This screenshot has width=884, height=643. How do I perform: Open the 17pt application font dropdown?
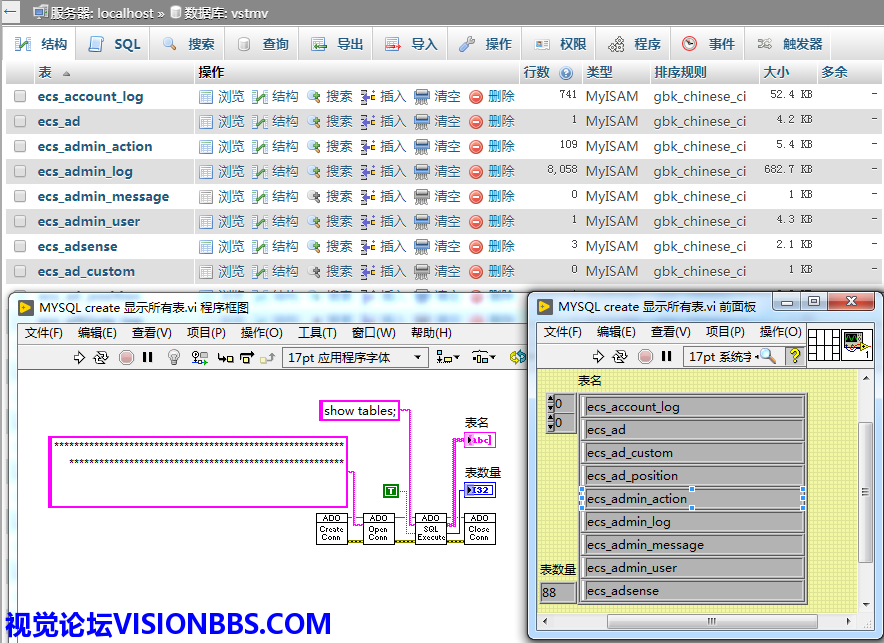tap(356, 357)
